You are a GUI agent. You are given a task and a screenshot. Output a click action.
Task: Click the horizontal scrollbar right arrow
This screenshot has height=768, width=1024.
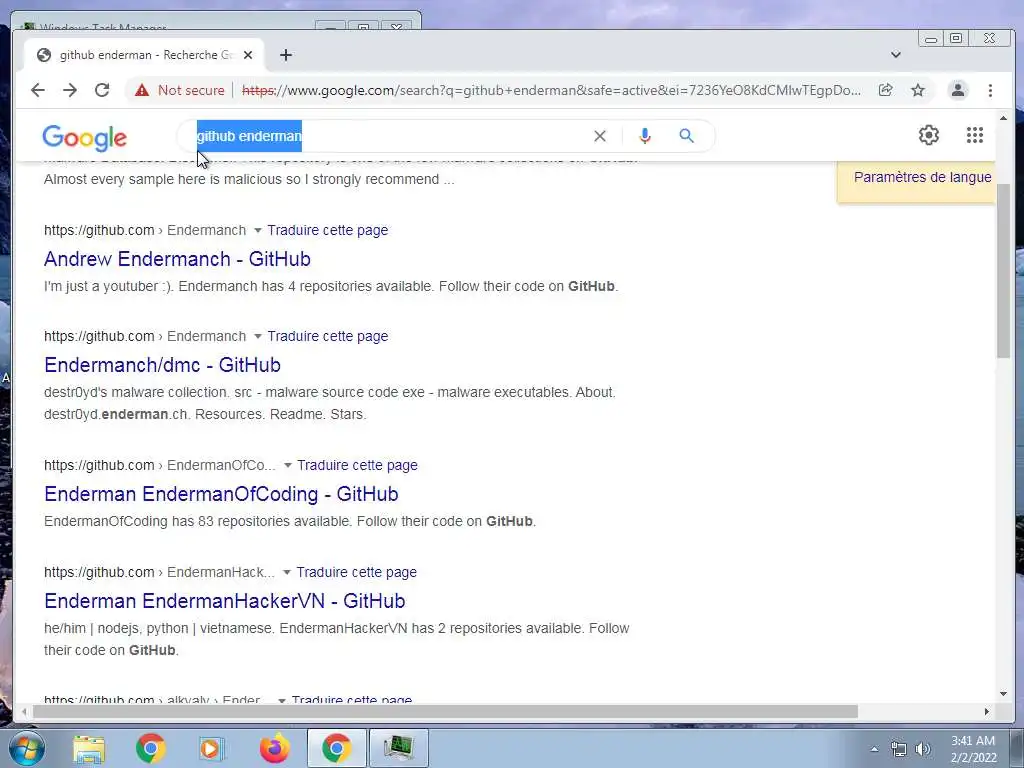point(987,711)
